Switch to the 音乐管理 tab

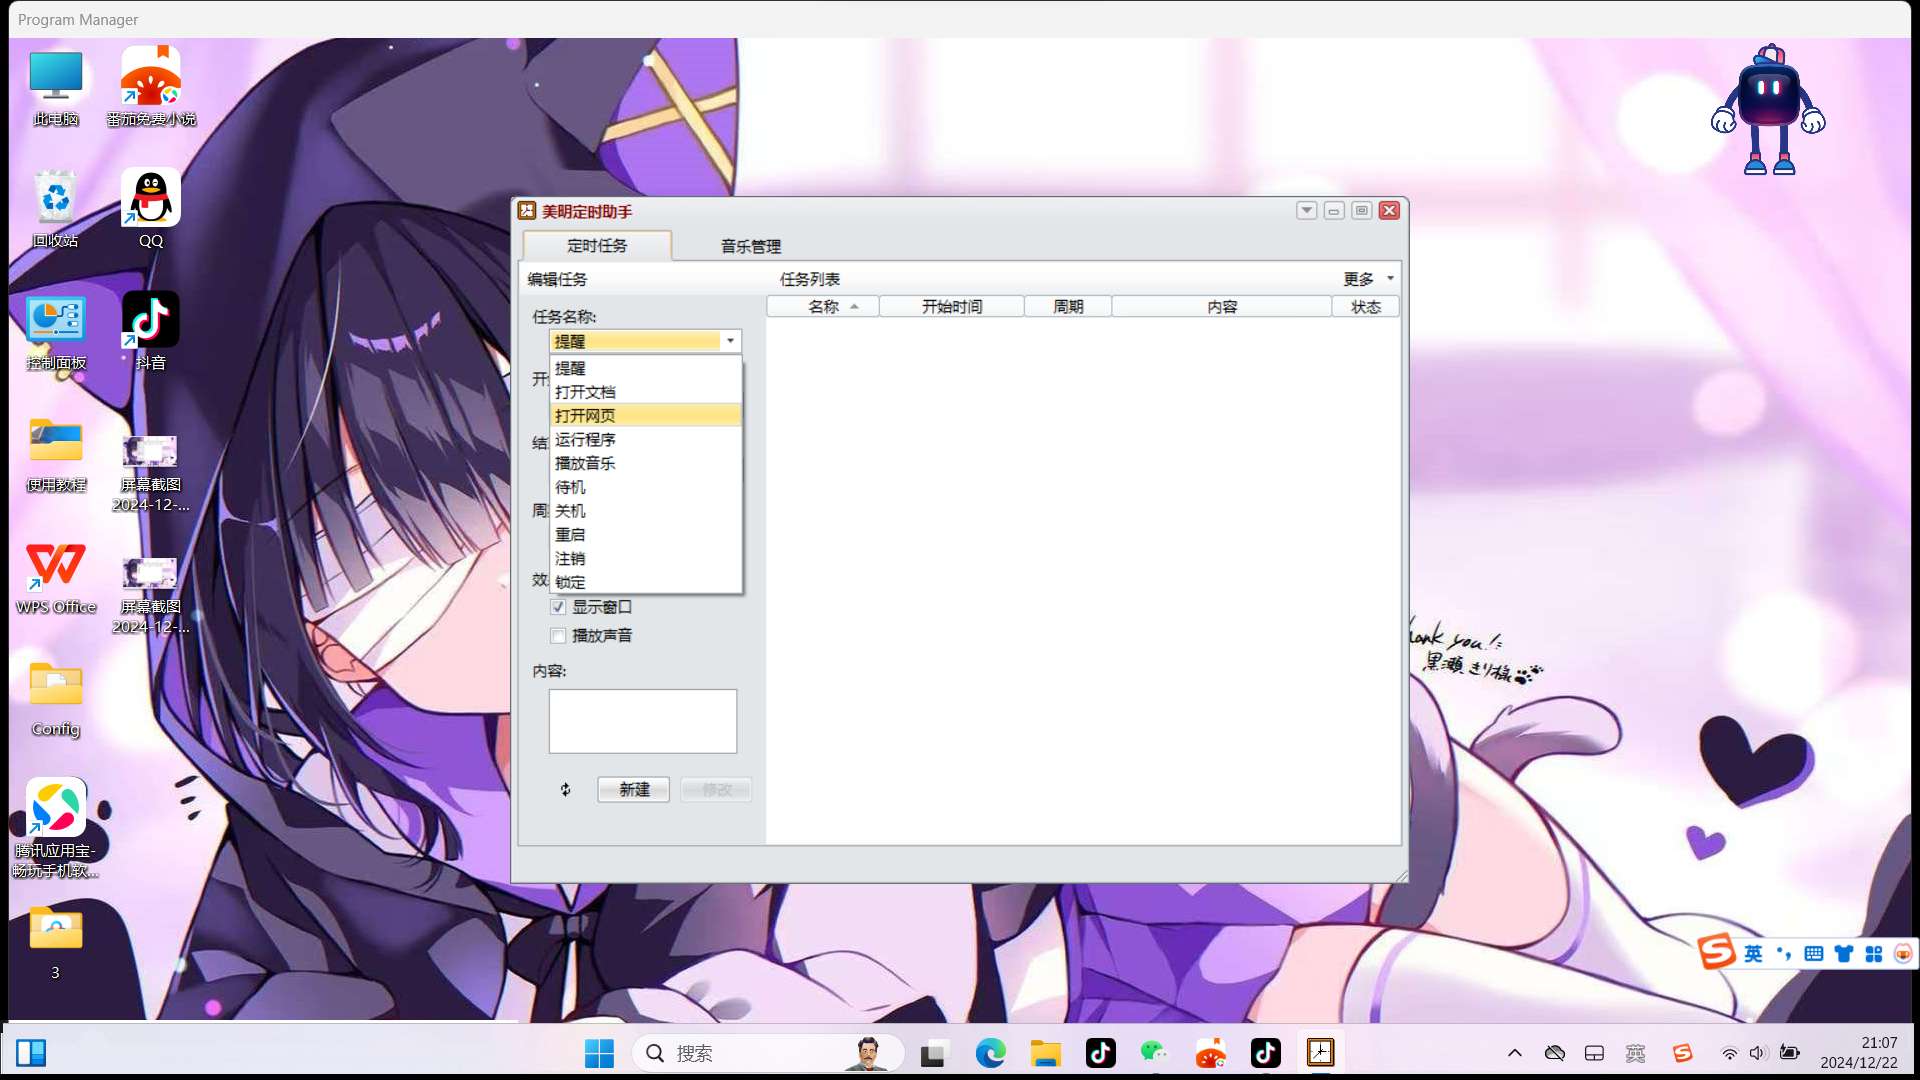[751, 246]
